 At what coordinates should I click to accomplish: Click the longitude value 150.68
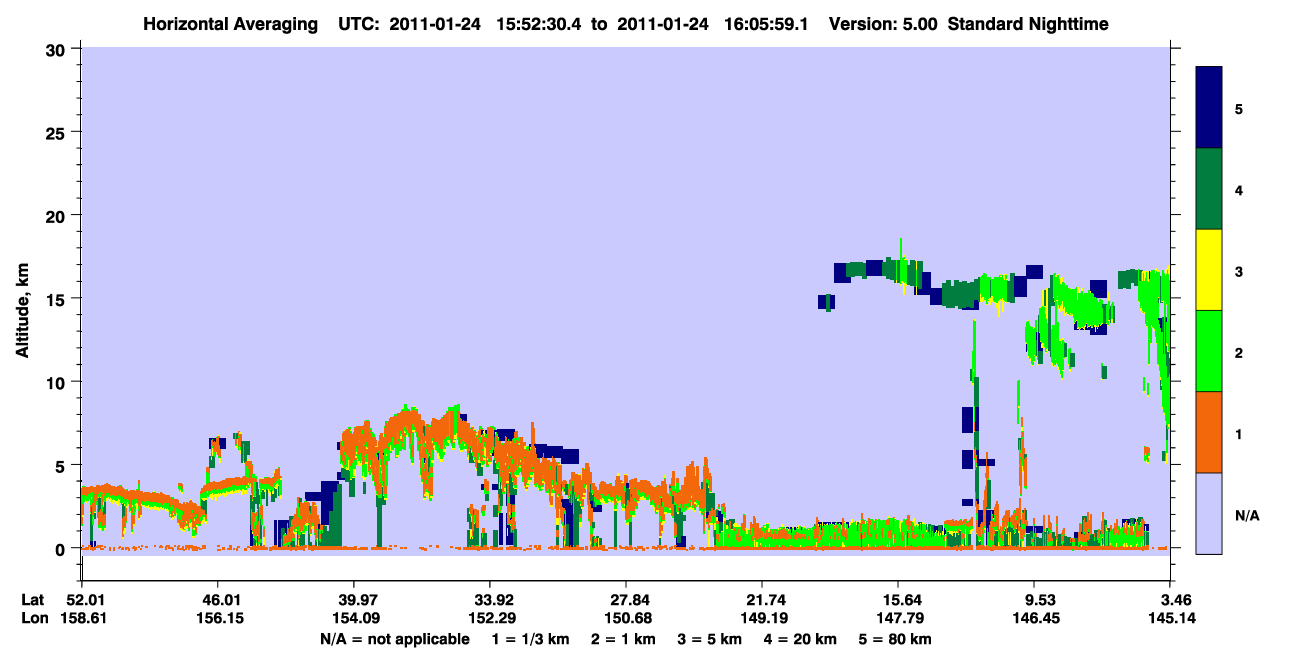point(626,618)
